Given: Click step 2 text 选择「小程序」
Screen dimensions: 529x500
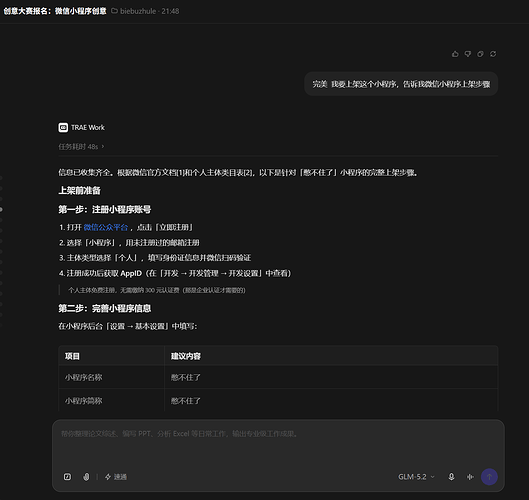Looking at the screenshot, I should coord(129,243).
